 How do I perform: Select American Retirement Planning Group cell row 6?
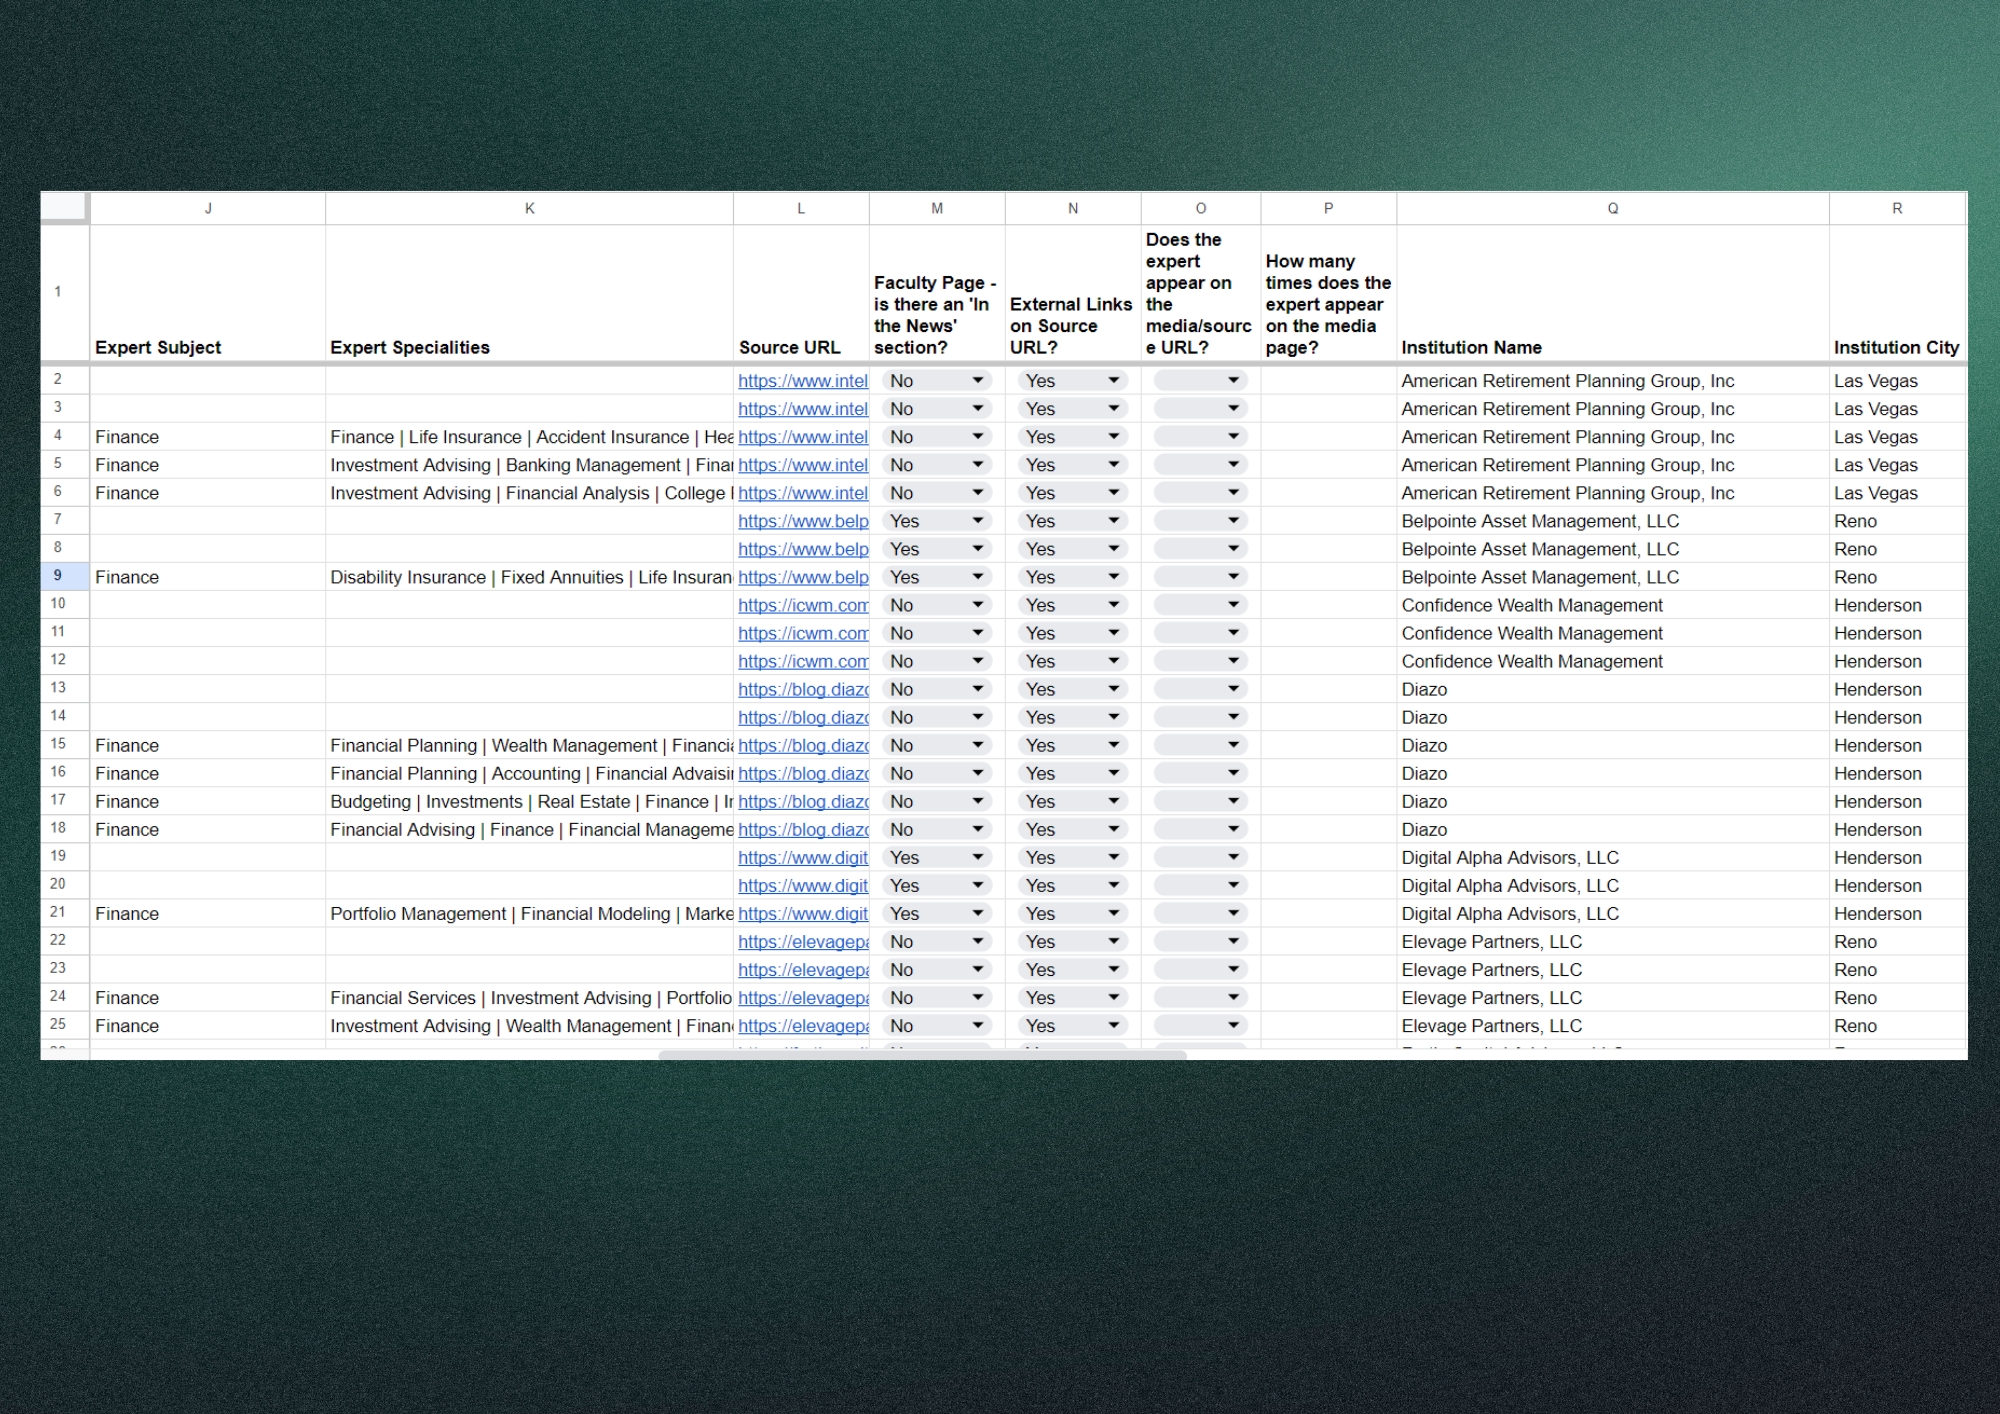click(x=1613, y=493)
